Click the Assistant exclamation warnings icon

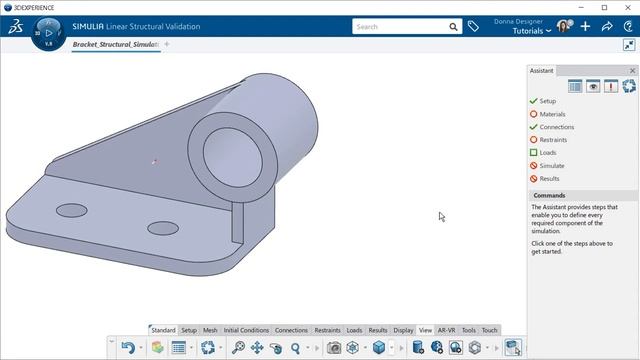coord(611,87)
